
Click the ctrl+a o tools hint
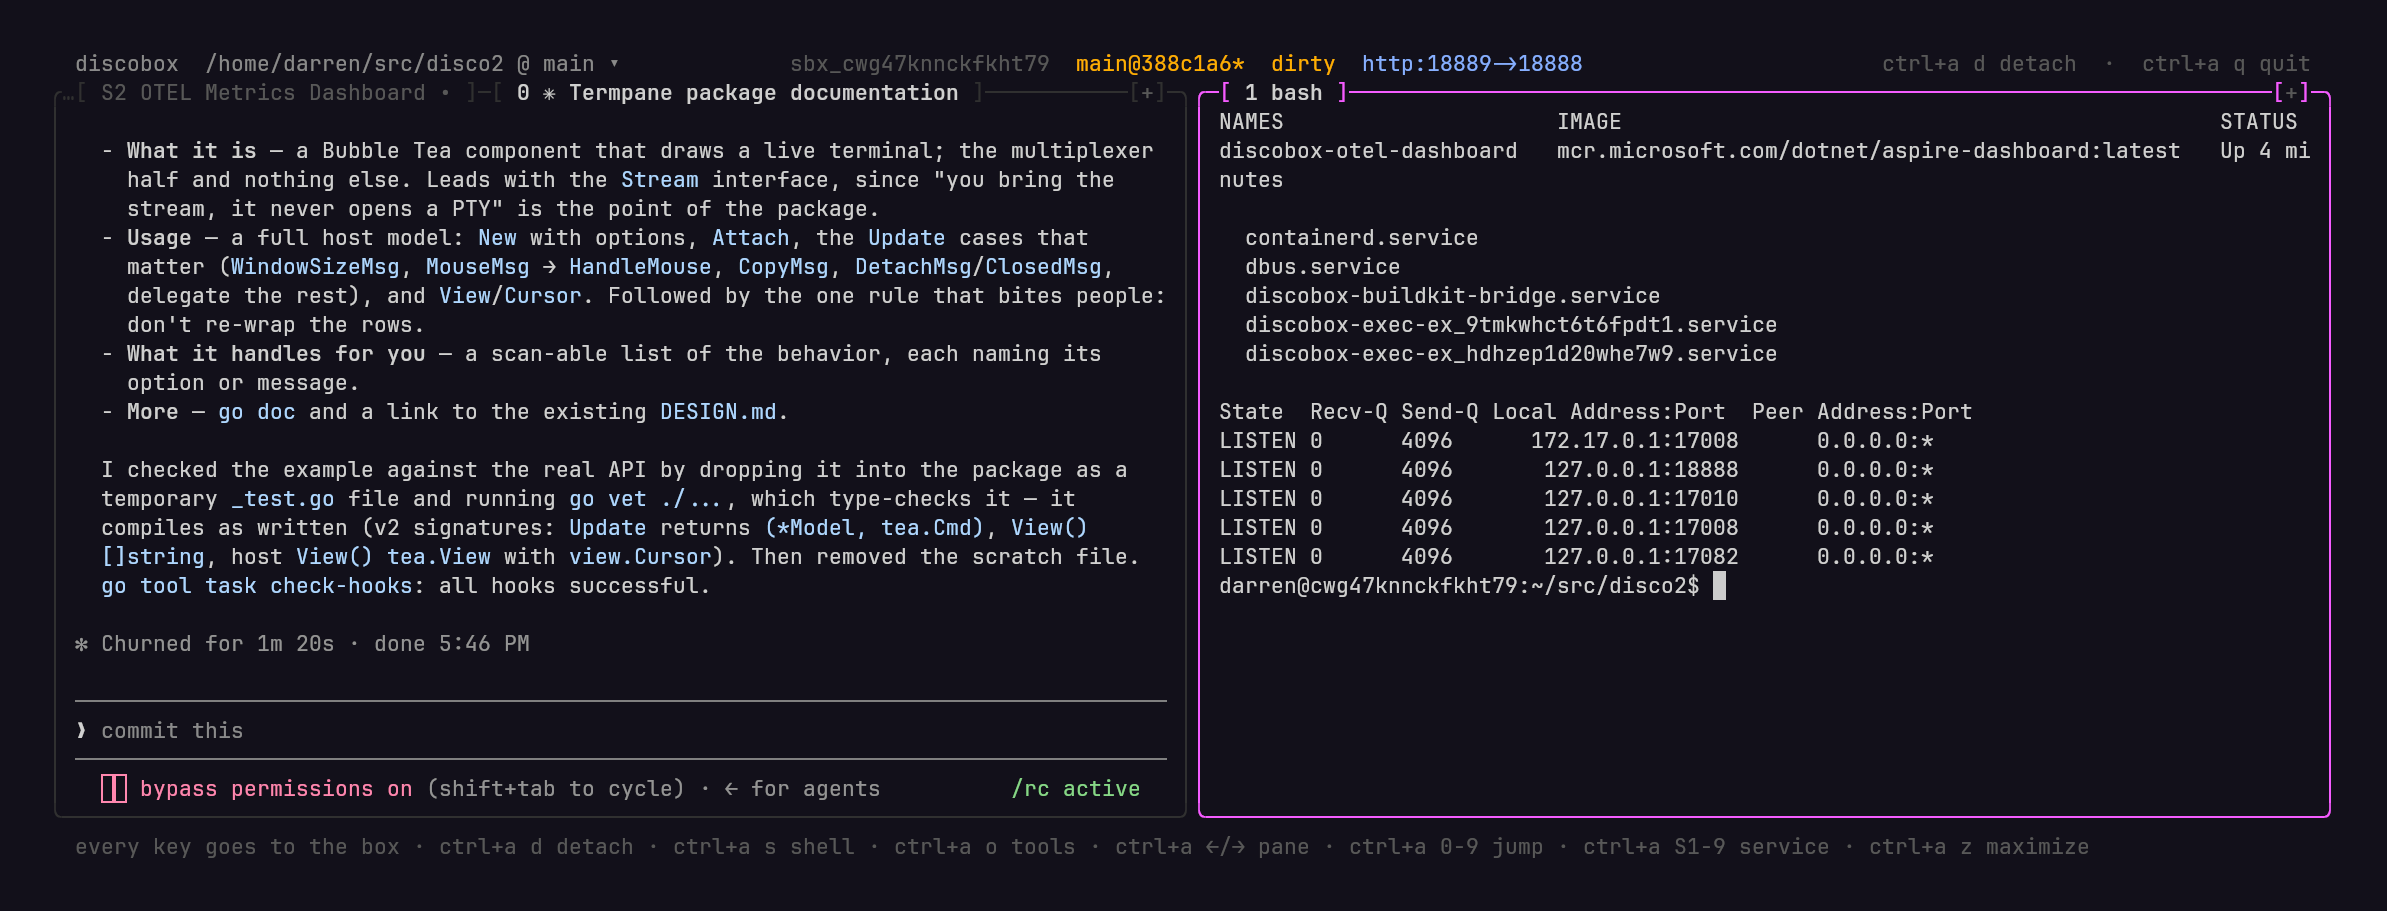pos(985,847)
